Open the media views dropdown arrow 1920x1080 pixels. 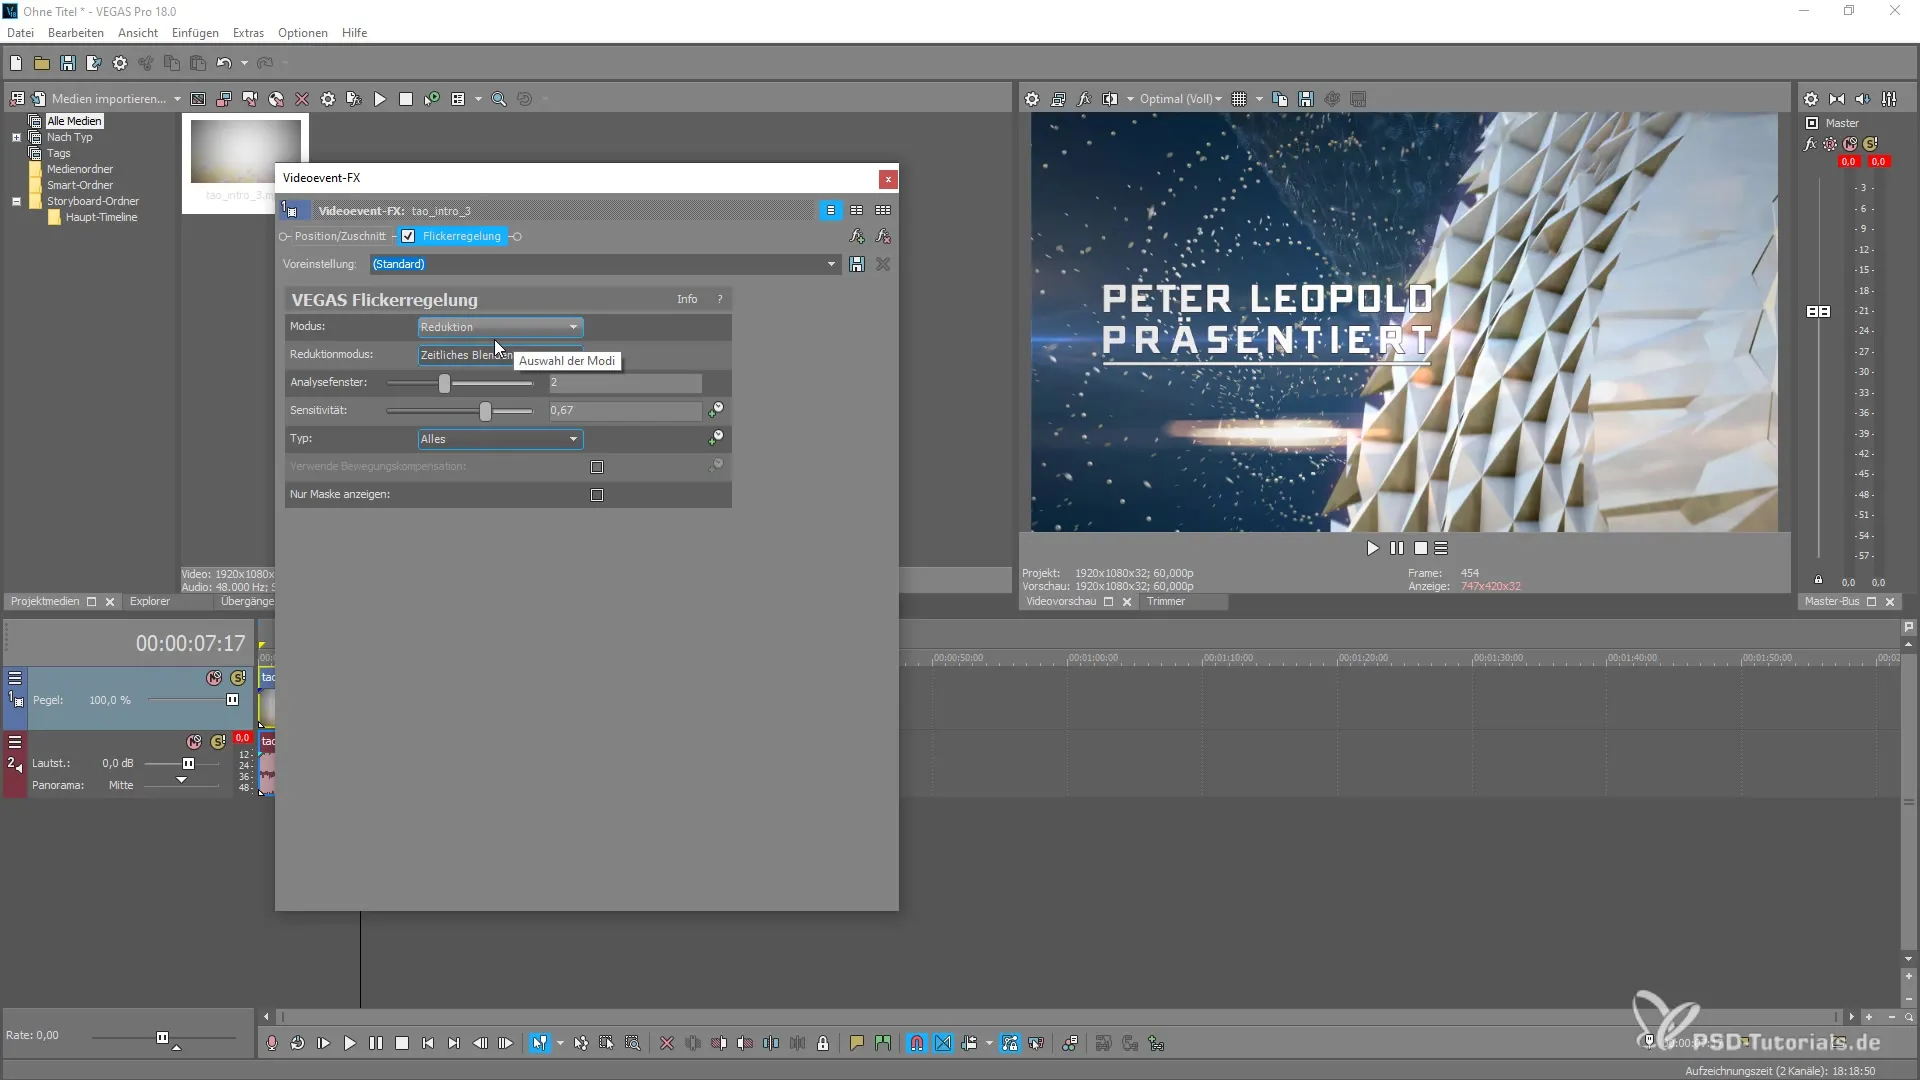point(478,99)
